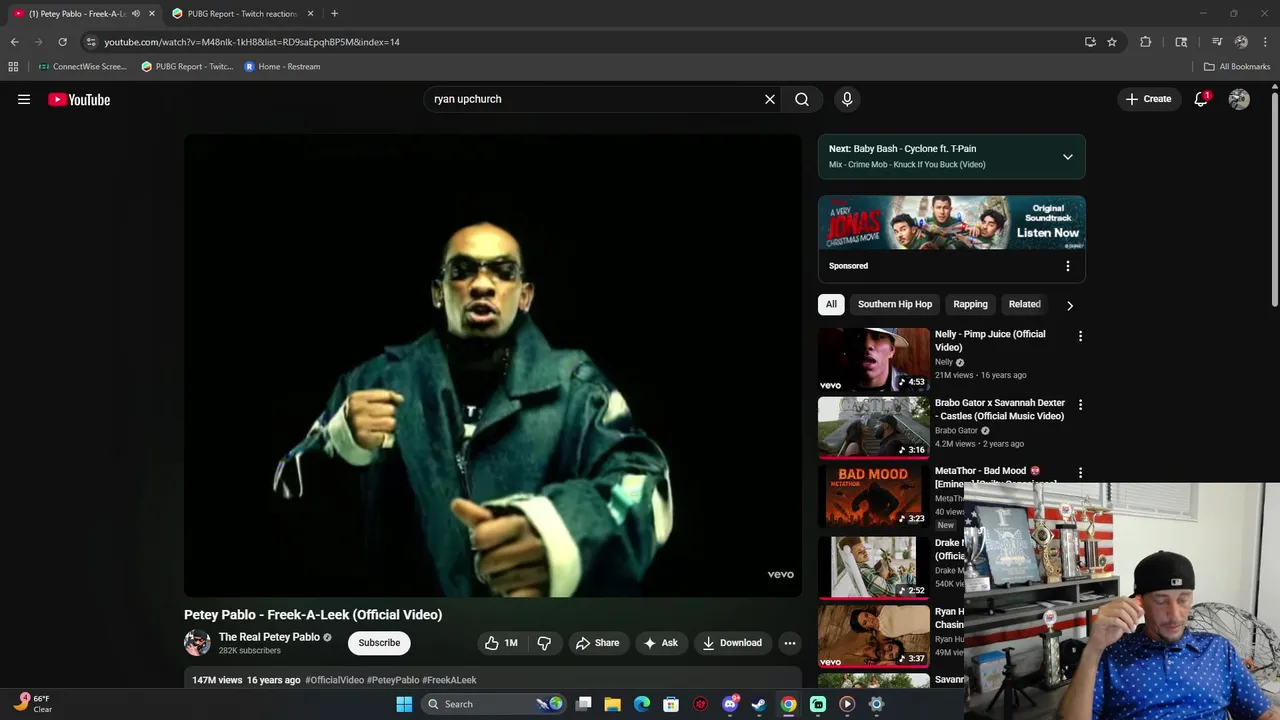Go to the YouTube home logo
This screenshot has width=1280, height=720.
tap(79, 99)
